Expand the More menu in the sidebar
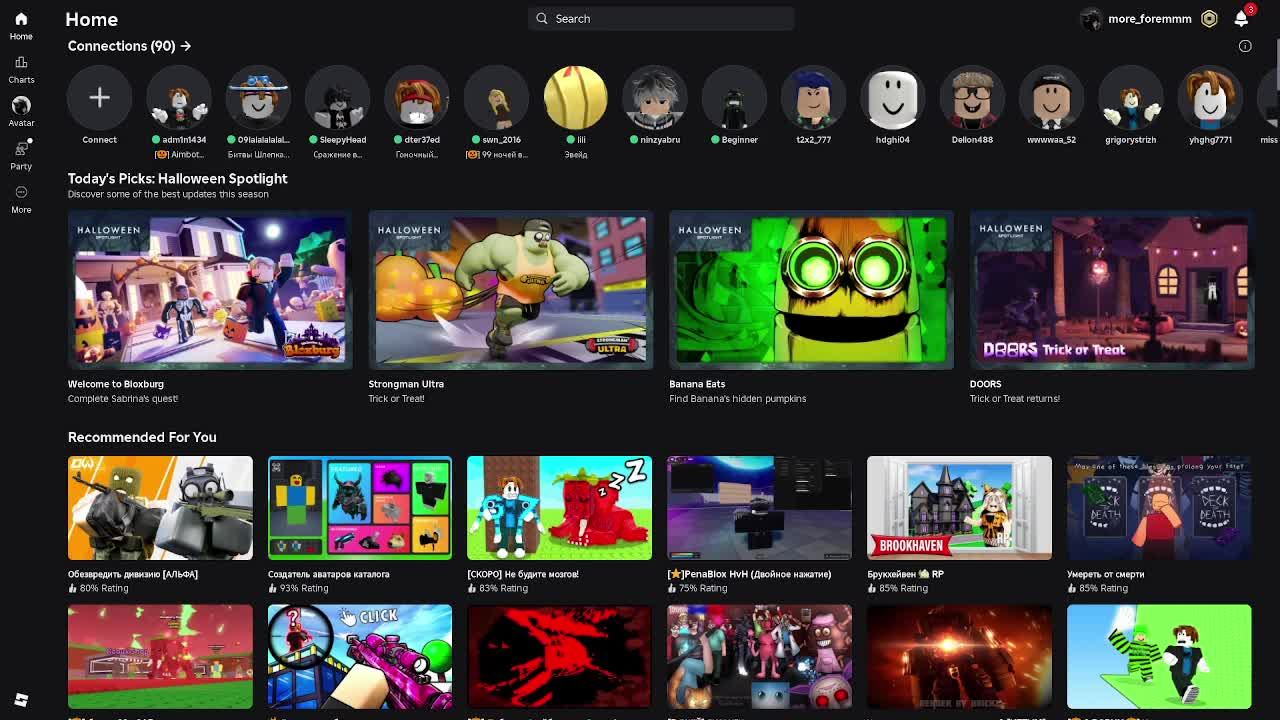 click(21, 199)
